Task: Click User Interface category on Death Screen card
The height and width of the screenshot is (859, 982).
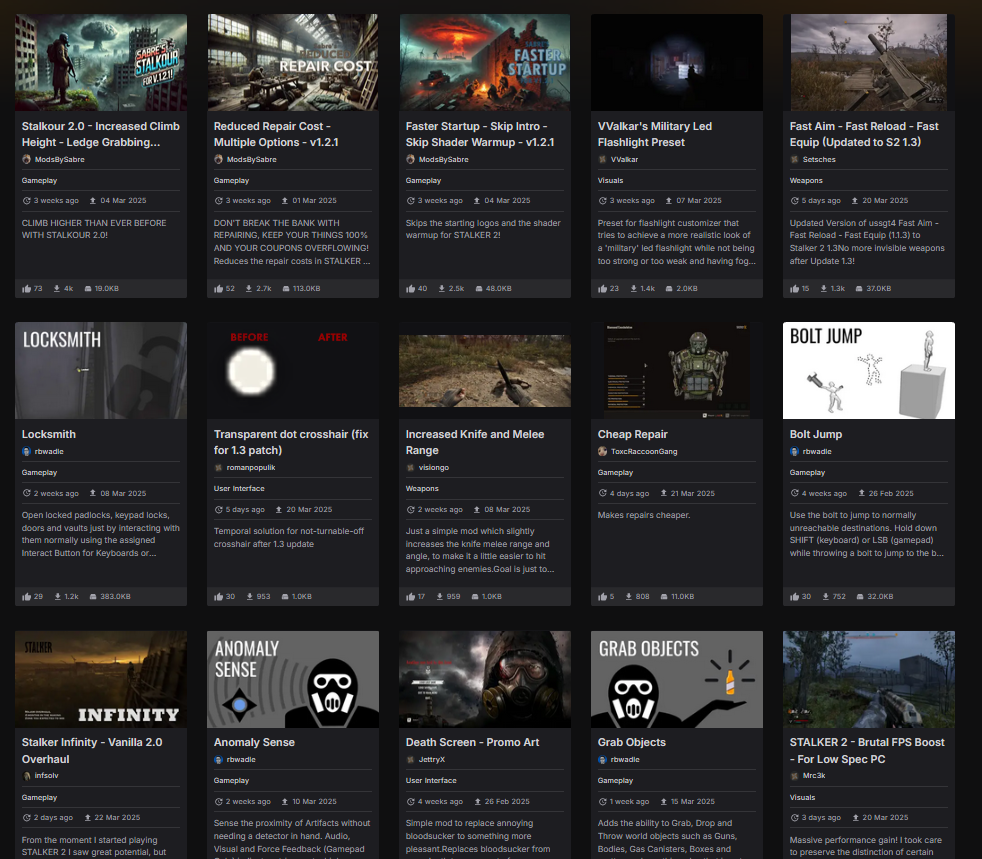Action: pos(431,781)
